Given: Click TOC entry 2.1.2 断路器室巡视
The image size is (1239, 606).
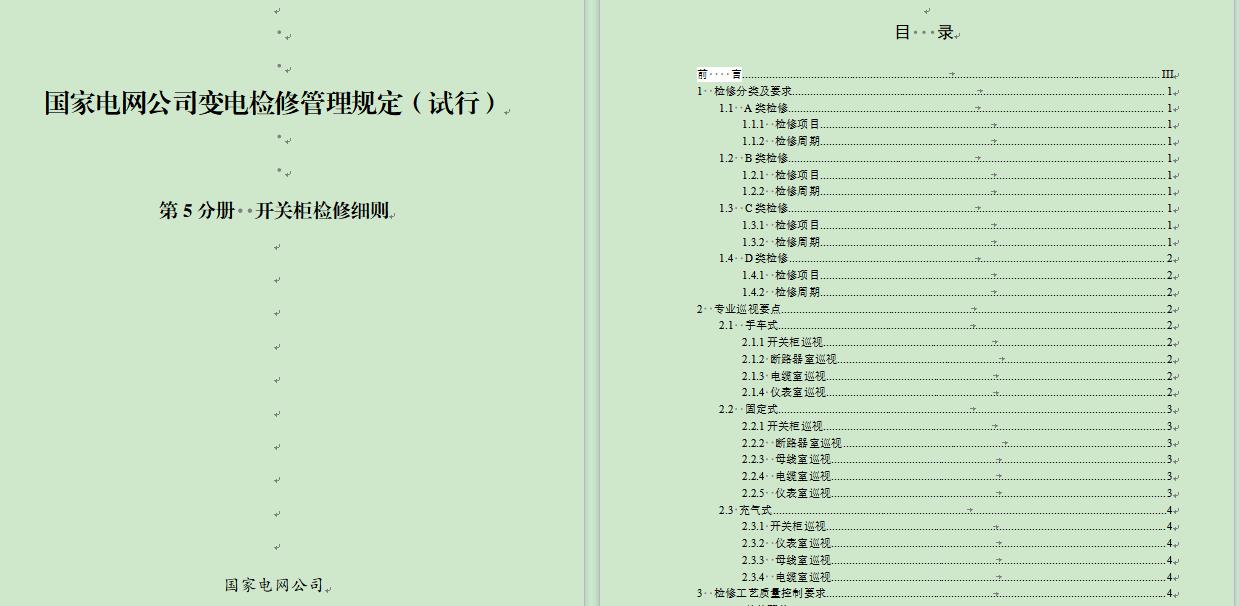Looking at the screenshot, I should tap(958, 359).
